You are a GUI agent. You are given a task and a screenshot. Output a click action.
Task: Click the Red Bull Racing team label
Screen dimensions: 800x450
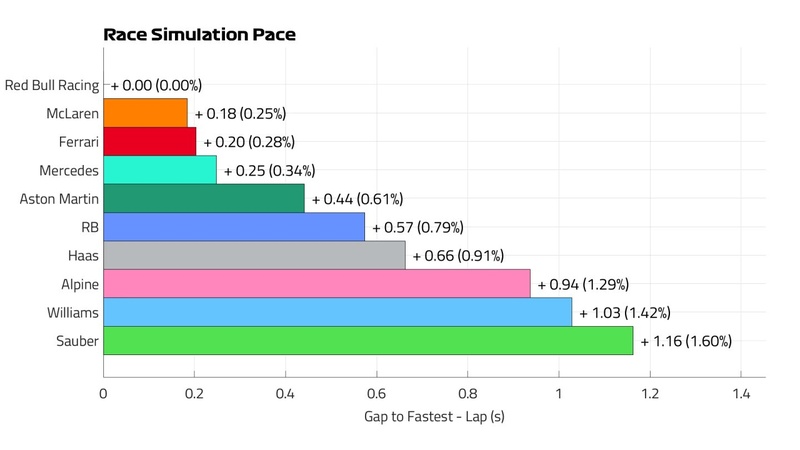pyautogui.click(x=51, y=86)
